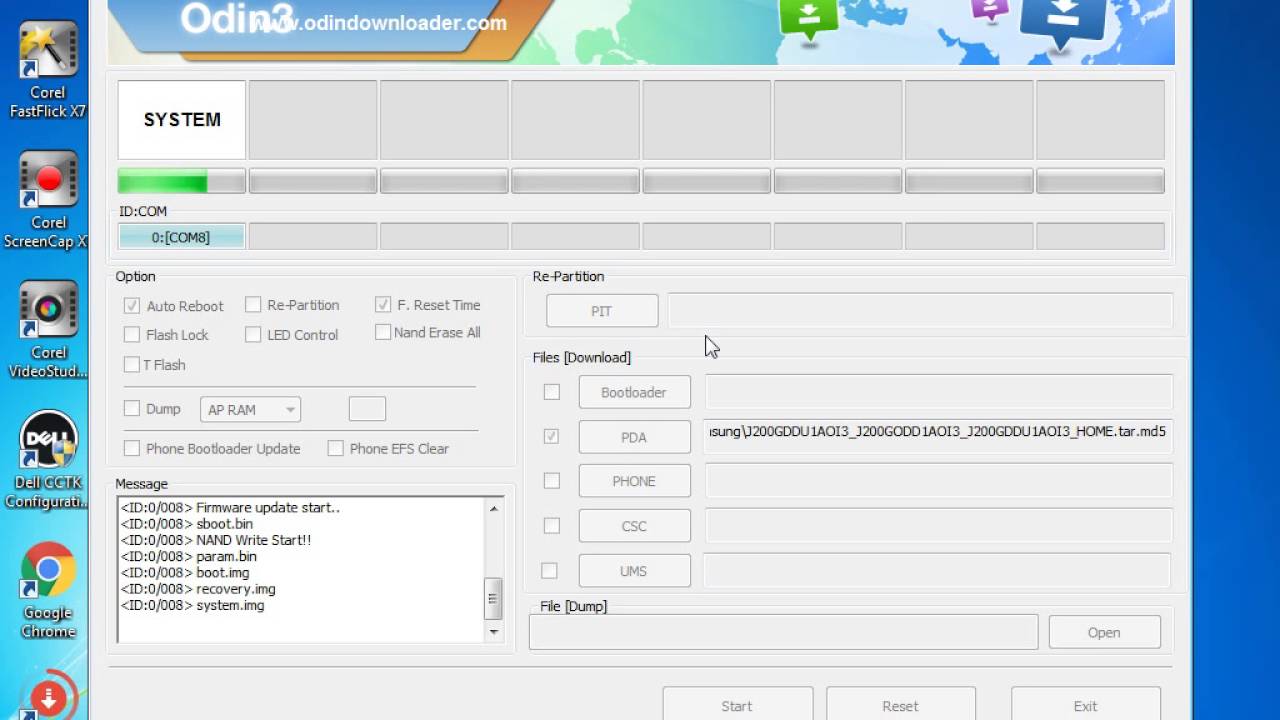Enable LED Control option
Image resolution: width=1280 pixels, height=720 pixels.
(253, 335)
